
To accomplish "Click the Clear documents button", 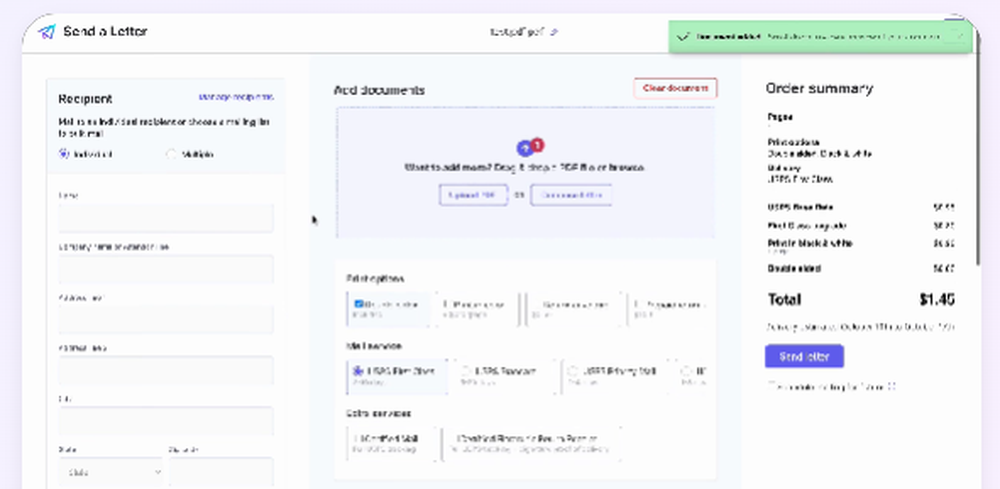I will (x=675, y=89).
